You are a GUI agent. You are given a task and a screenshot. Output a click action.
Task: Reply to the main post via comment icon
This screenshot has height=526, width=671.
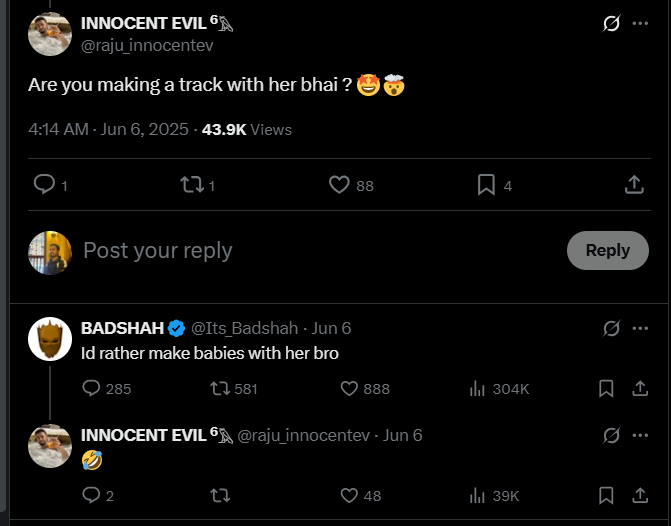pos(44,185)
